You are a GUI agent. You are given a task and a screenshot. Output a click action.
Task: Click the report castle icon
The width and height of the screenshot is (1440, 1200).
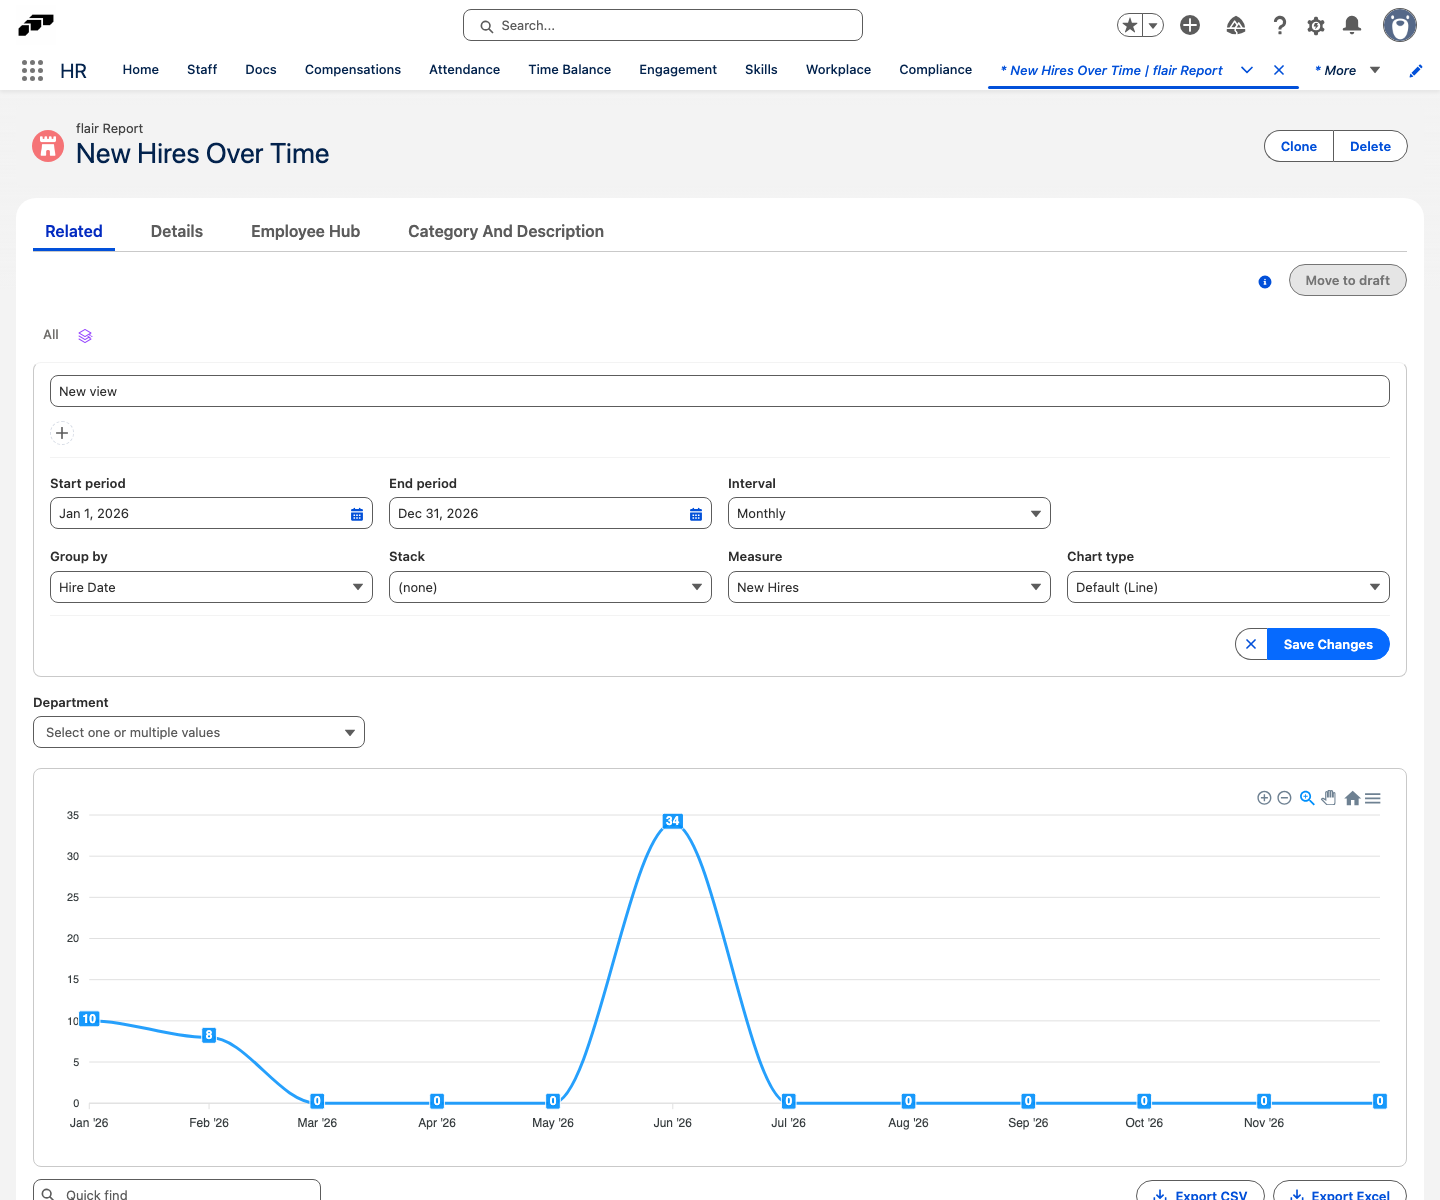[48, 146]
